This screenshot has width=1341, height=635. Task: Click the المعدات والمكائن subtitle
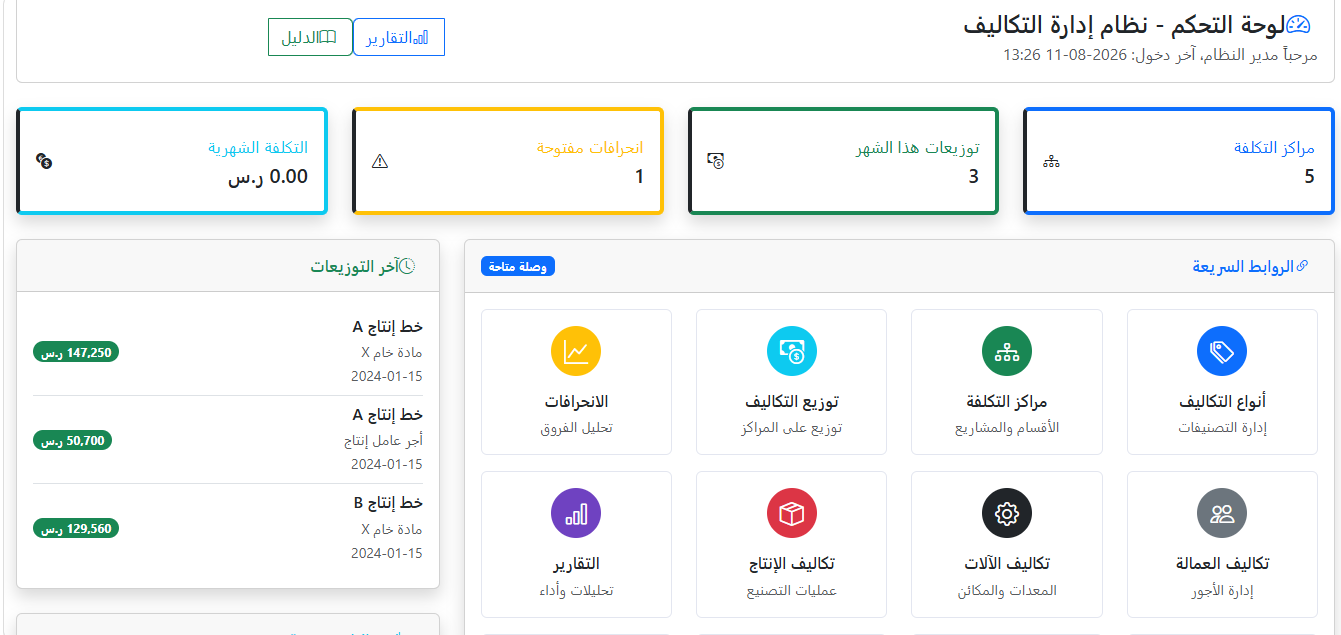(1007, 590)
